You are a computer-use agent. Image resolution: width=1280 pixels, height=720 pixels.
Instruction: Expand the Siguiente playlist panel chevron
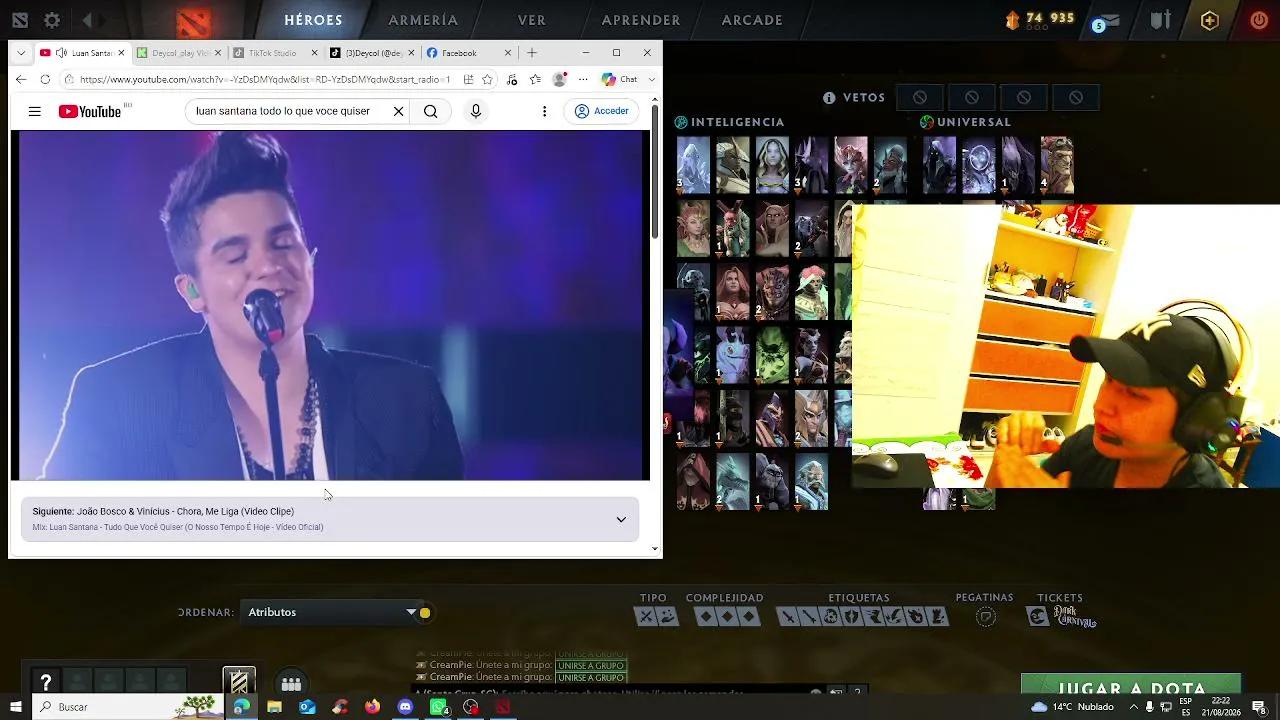pyautogui.click(x=621, y=519)
